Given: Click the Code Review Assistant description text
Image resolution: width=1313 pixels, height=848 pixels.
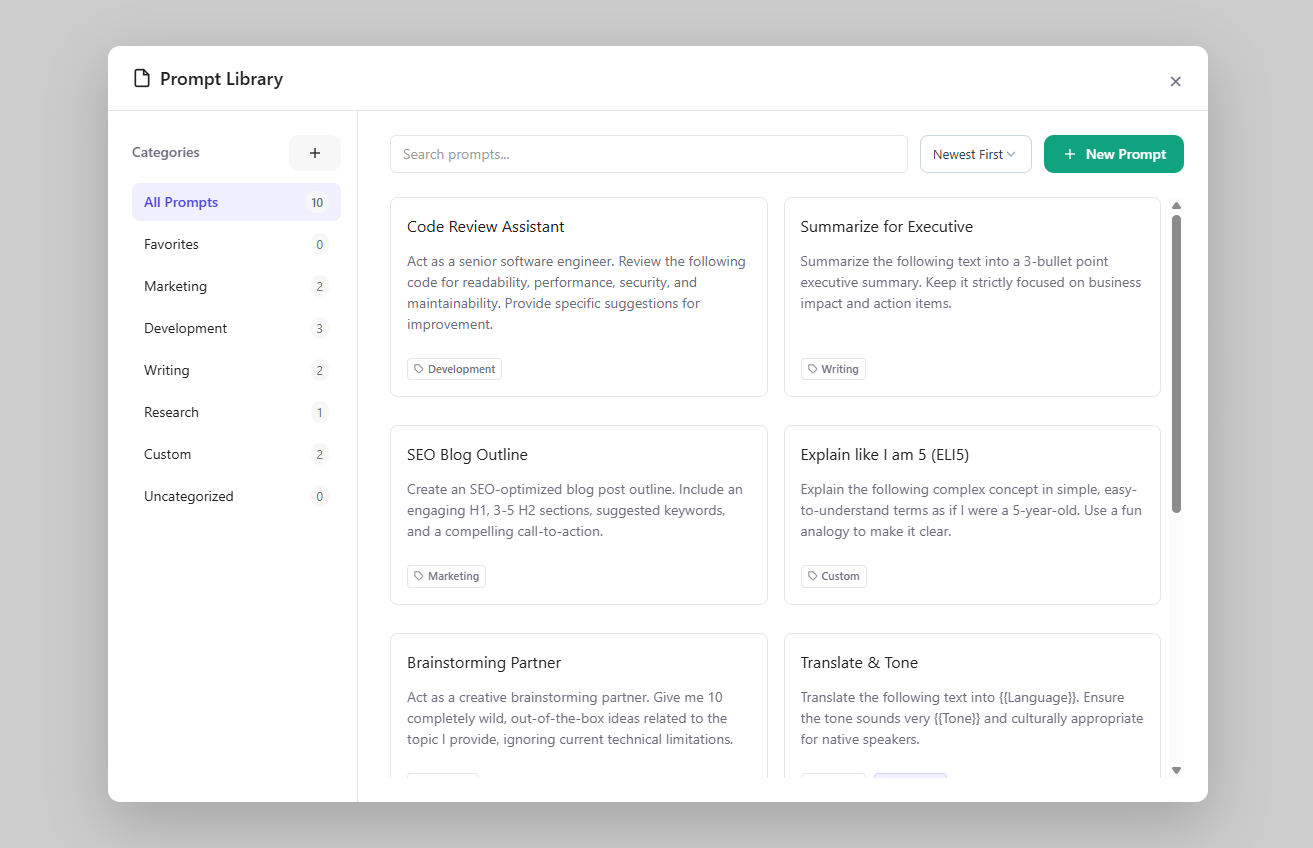Looking at the screenshot, I should pyautogui.click(x=577, y=293).
